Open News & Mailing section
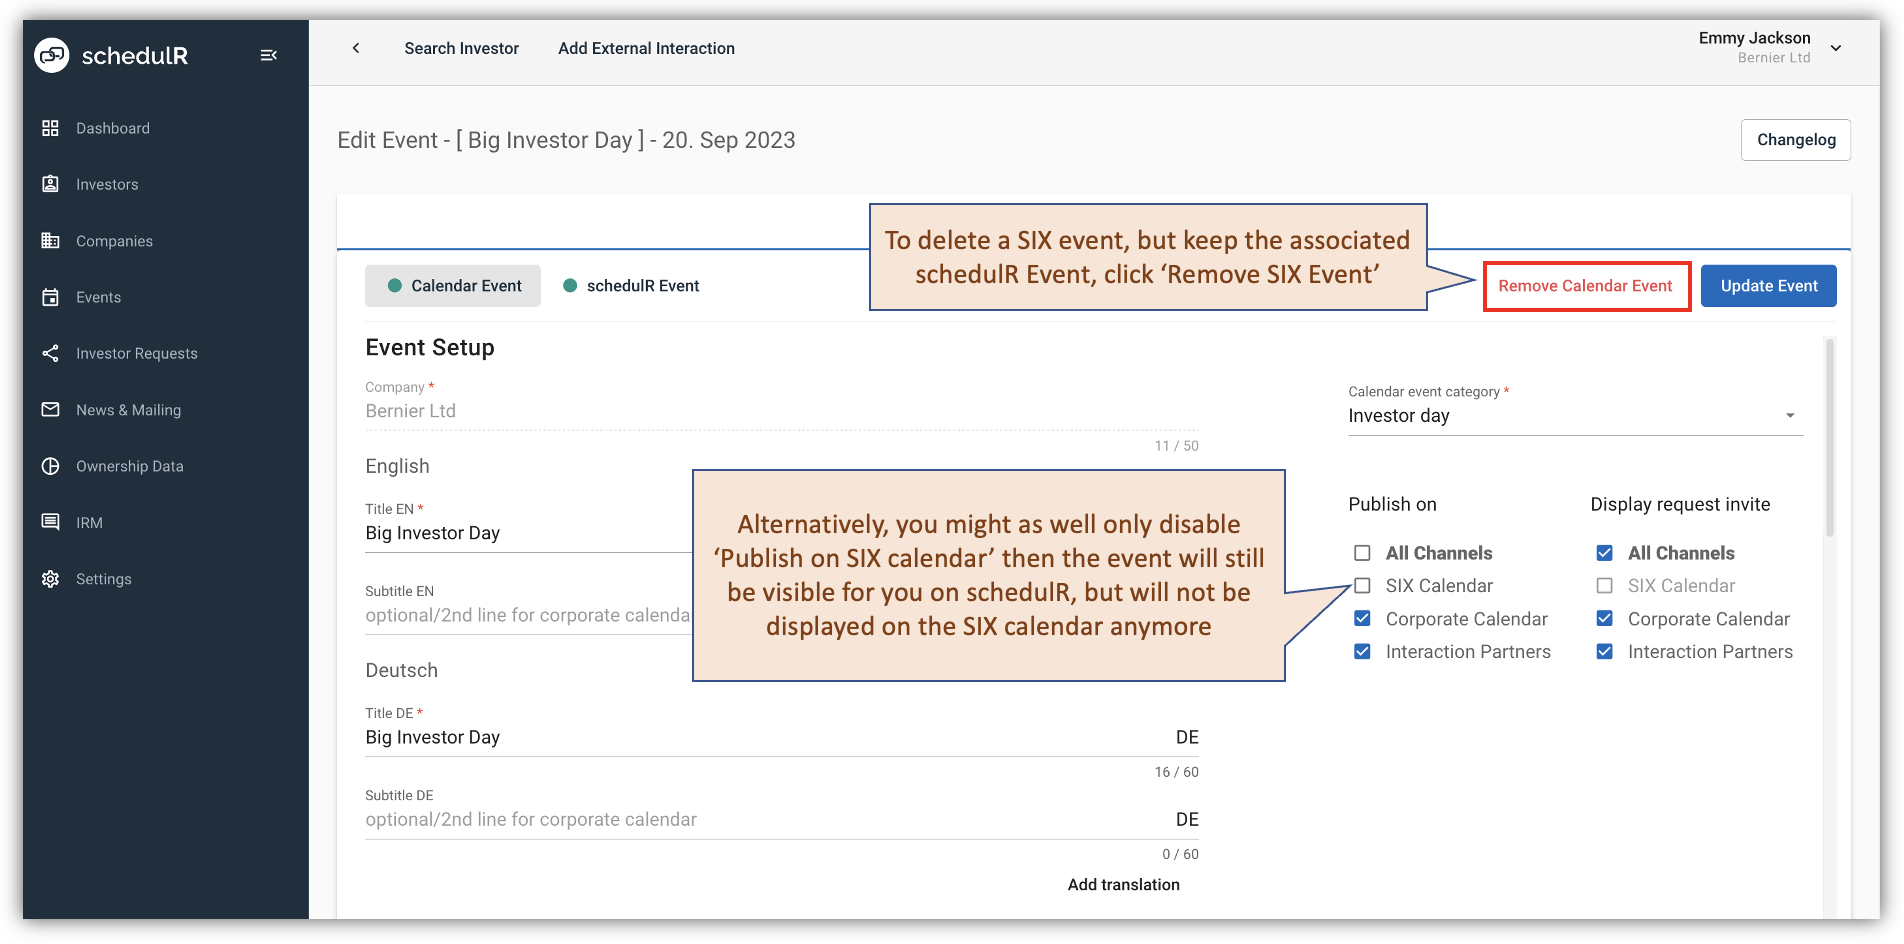The height and width of the screenshot is (944, 1904). pyautogui.click(x=127, y=409)
